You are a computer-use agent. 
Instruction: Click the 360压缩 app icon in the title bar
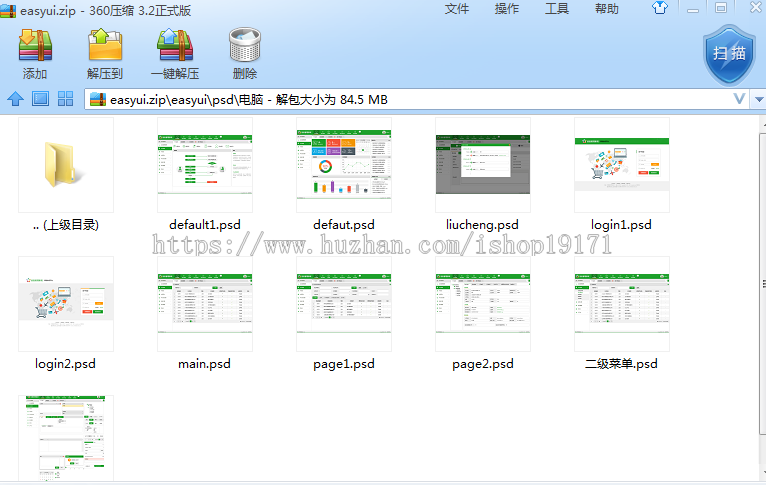coord(8,10)
